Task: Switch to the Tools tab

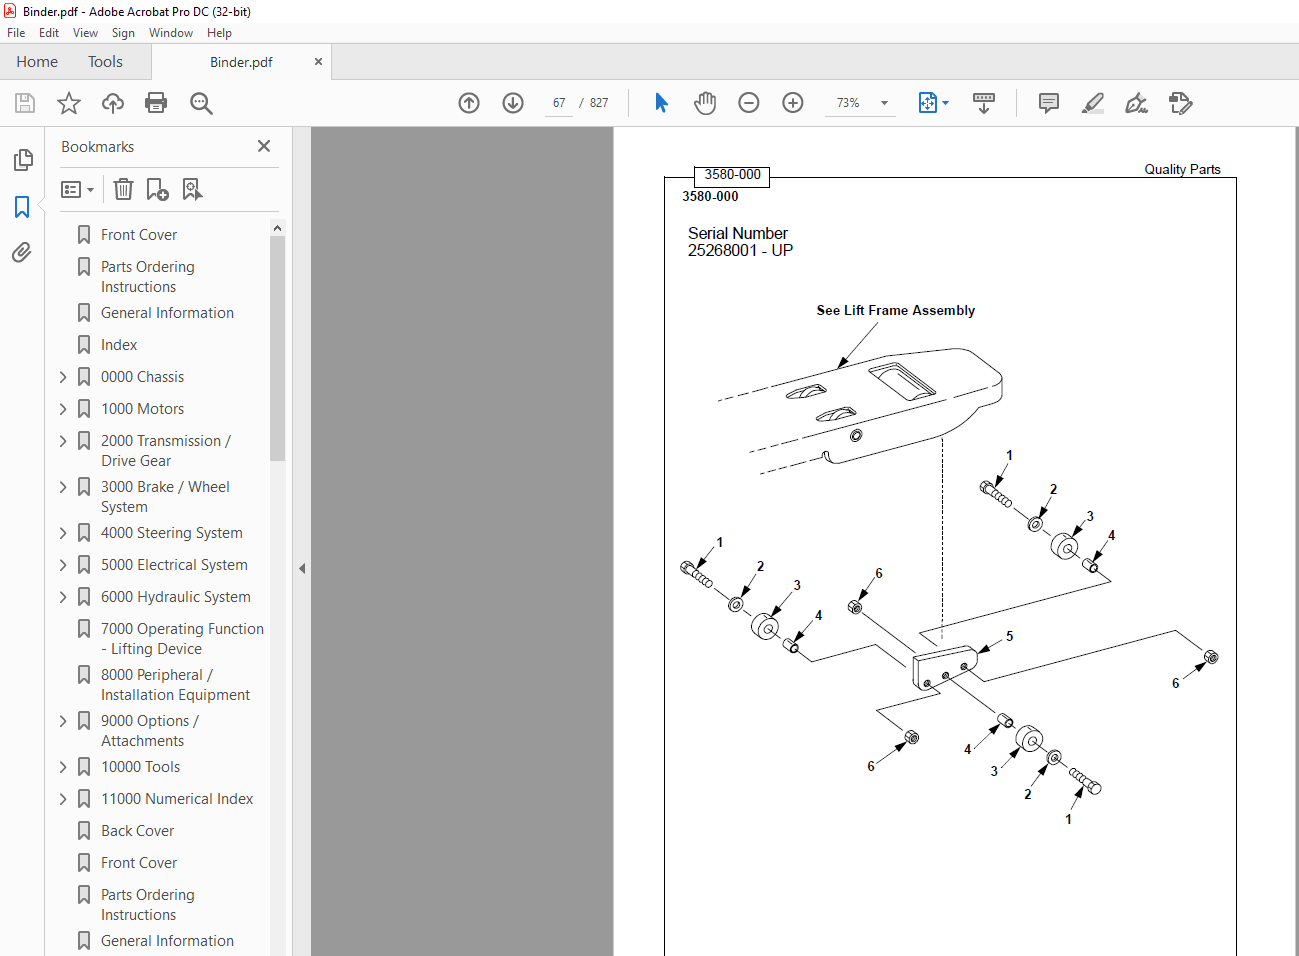Action: pos(105,62)
